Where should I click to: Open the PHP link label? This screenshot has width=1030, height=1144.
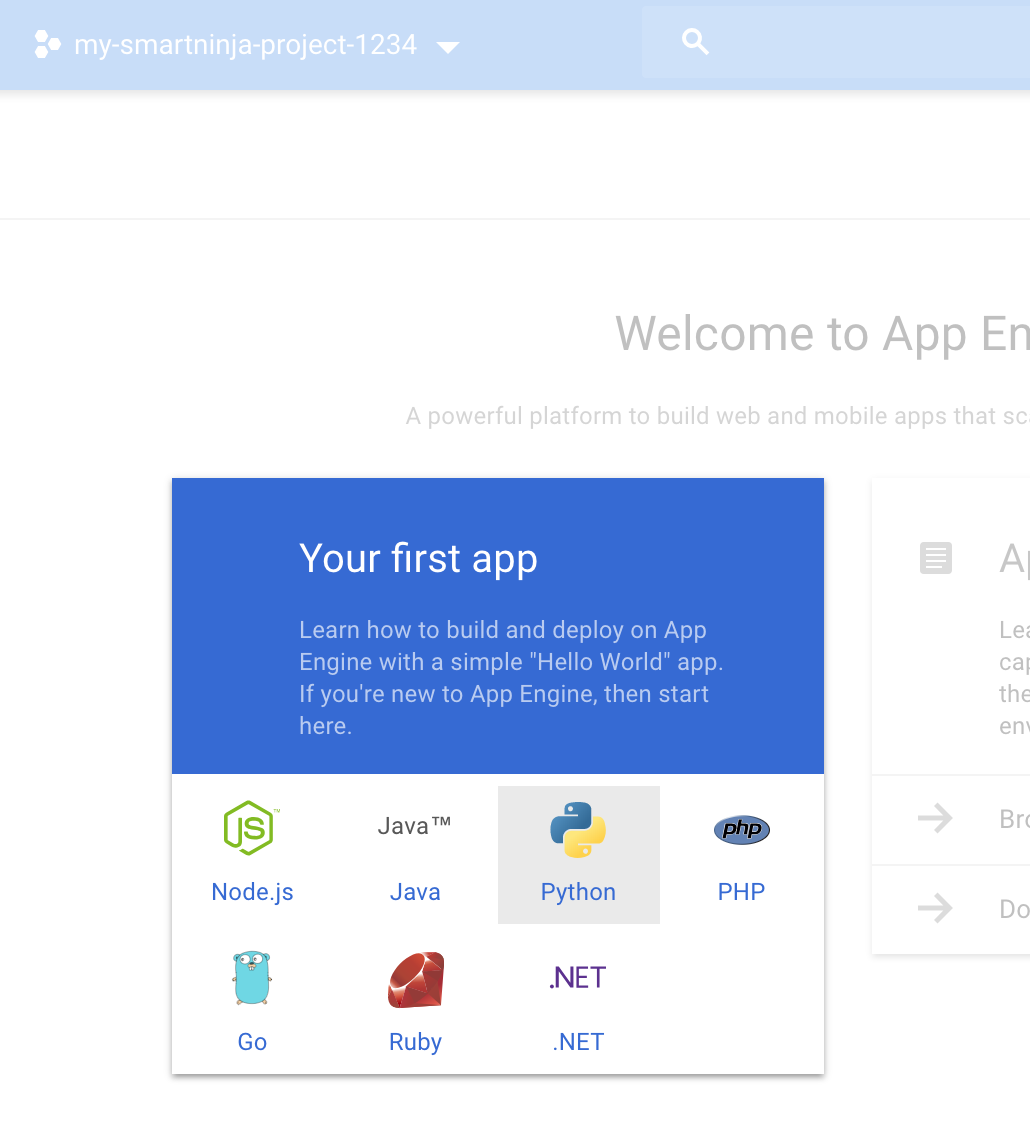click(741, 892)
